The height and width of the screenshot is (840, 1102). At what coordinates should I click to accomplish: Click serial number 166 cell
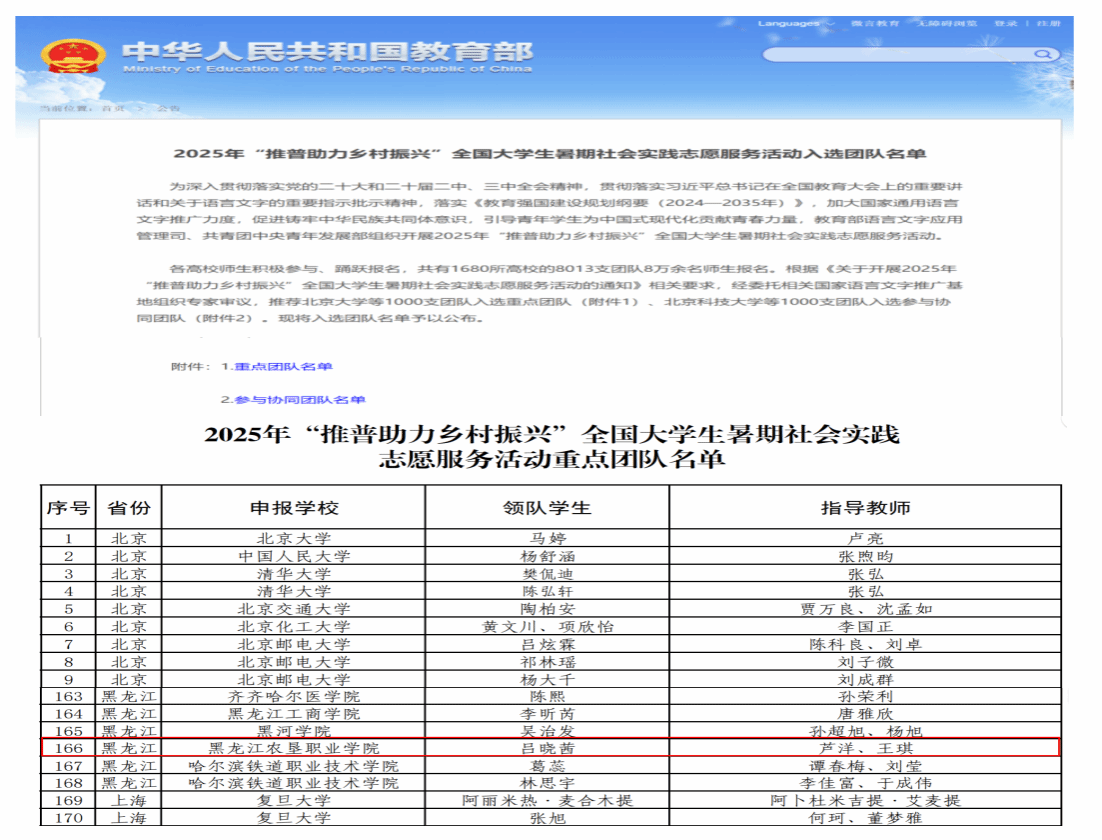tap(68, 748)
